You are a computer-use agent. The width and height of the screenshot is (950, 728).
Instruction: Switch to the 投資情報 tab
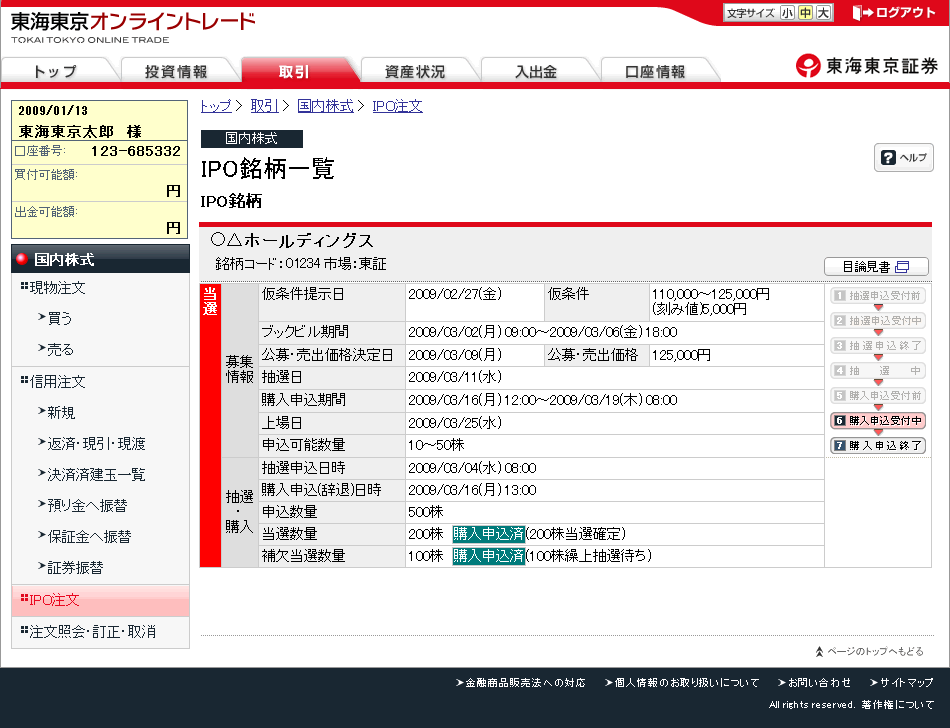tap(176, 71)
